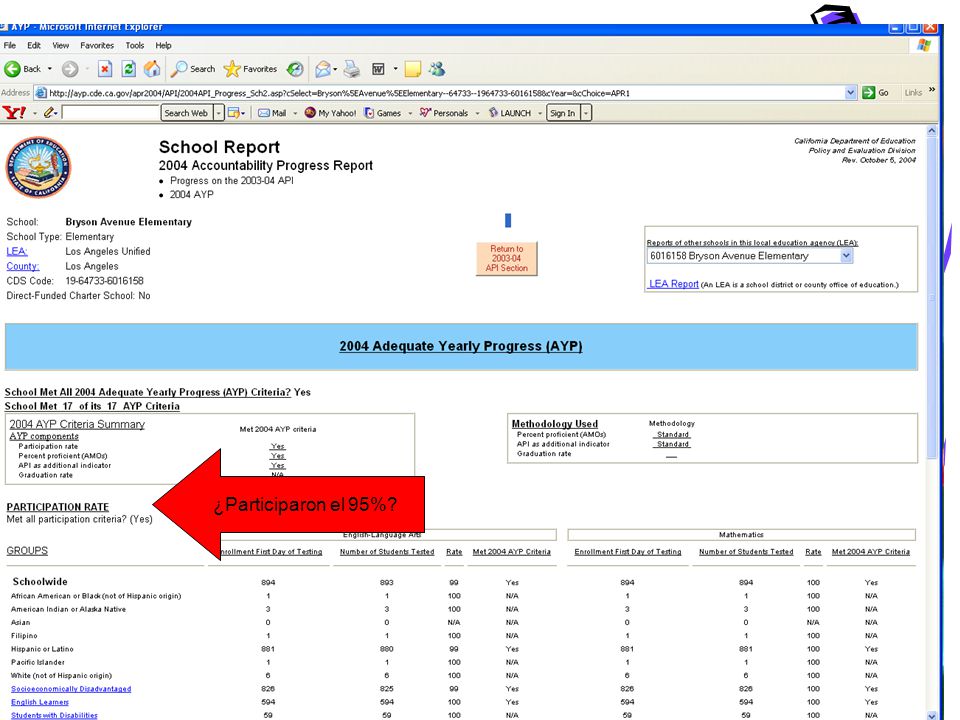Open the File menu
960x720 pixels.
[10, 45]
